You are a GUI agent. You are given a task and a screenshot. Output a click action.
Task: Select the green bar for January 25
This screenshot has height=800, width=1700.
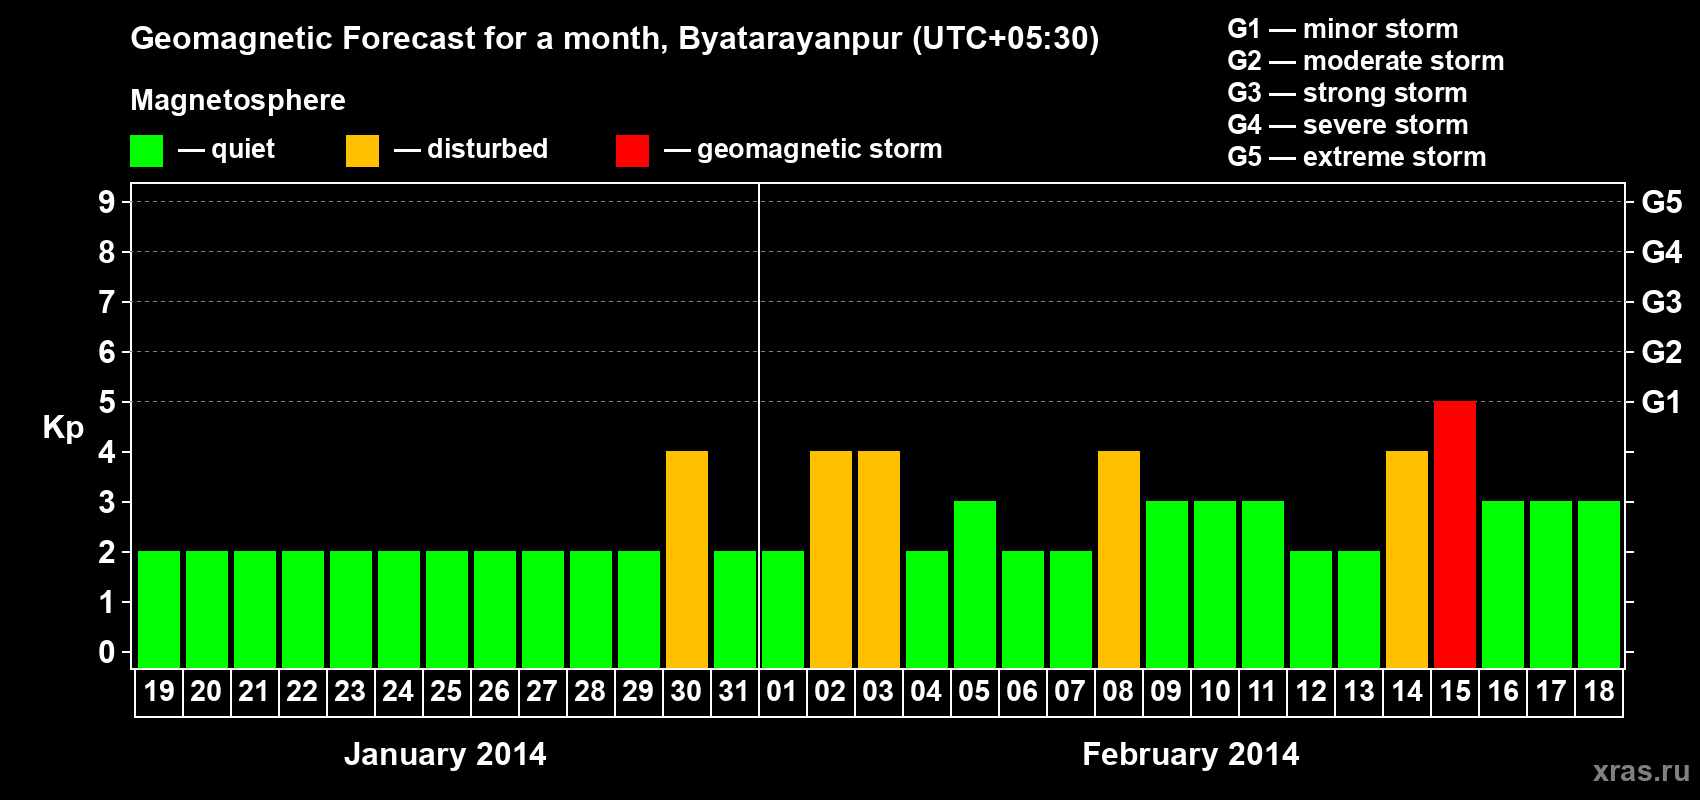(447, 609)
